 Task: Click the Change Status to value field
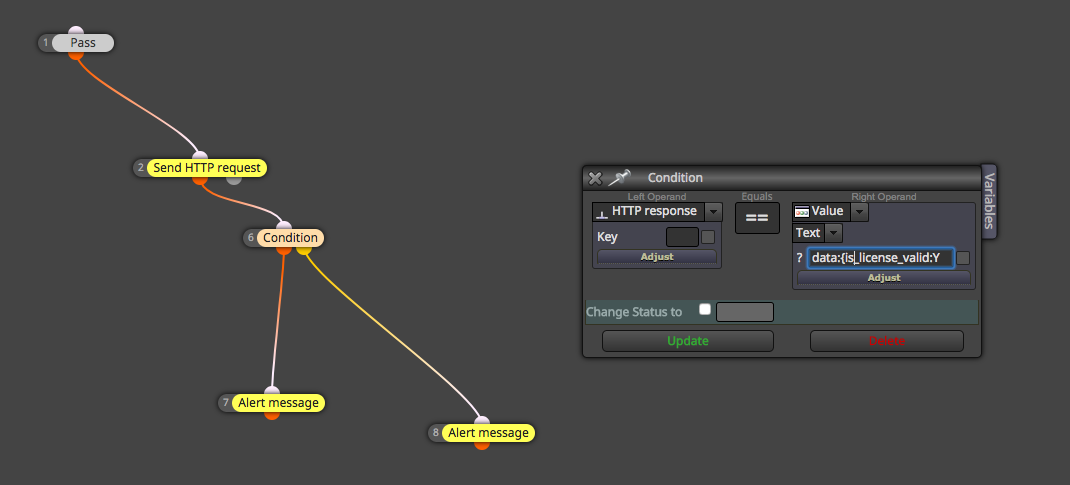744,312
